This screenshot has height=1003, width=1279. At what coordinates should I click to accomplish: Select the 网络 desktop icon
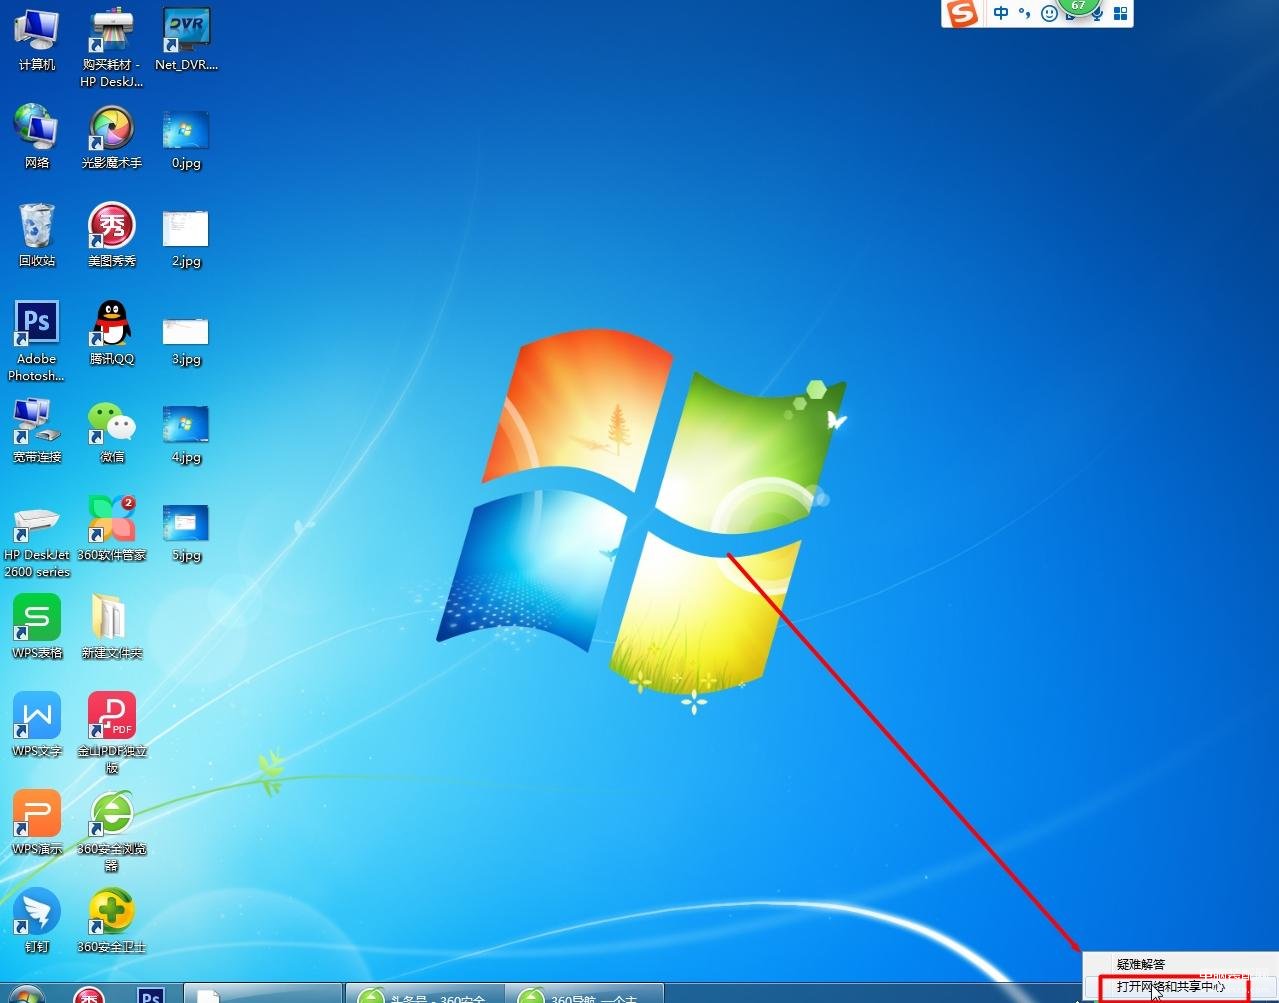coord(37,137)
